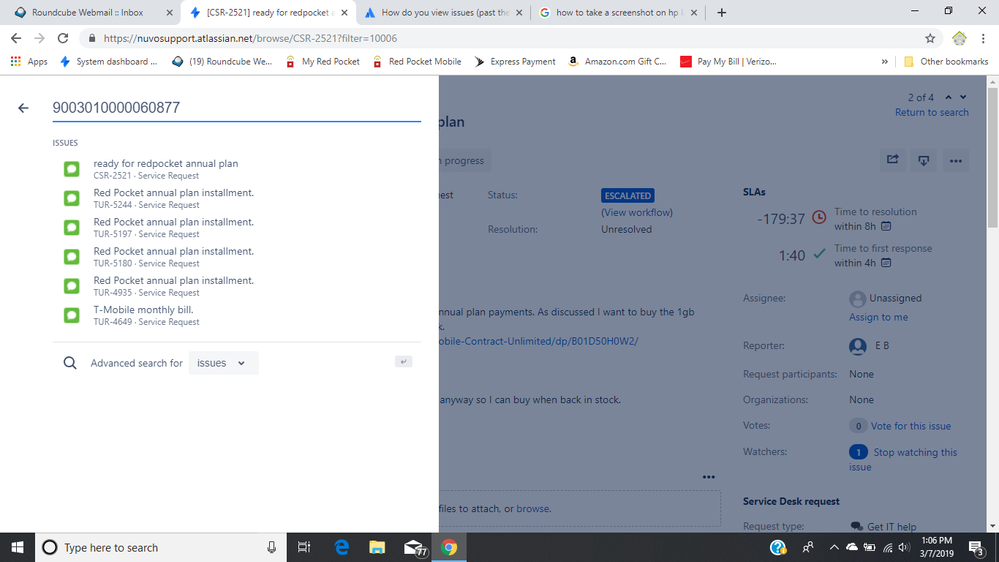Image resolution: width=999 pixels, height=562 pixels.
Task: Open System dashboard bookmark
Action: [x=108, y=62]
